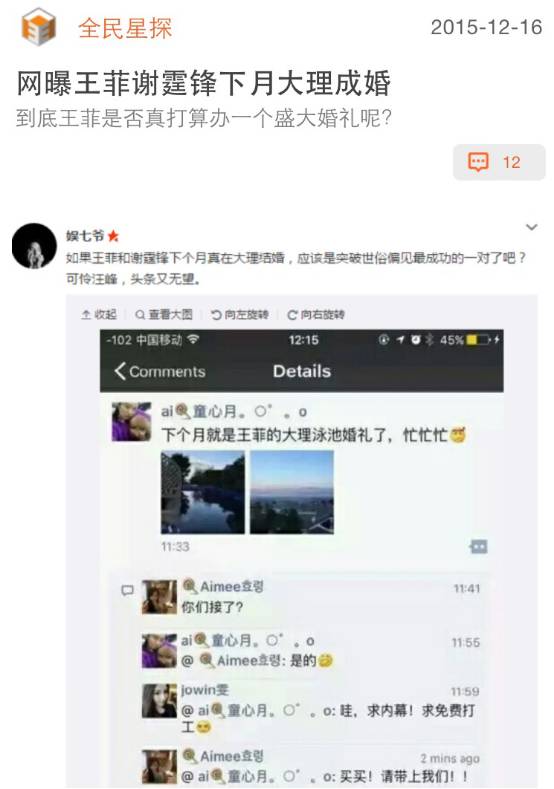Viewport: 554px width, 789px height.
Task: Tap the blue comment action icon
Action: pyautogui.click(x=478, y=546)
